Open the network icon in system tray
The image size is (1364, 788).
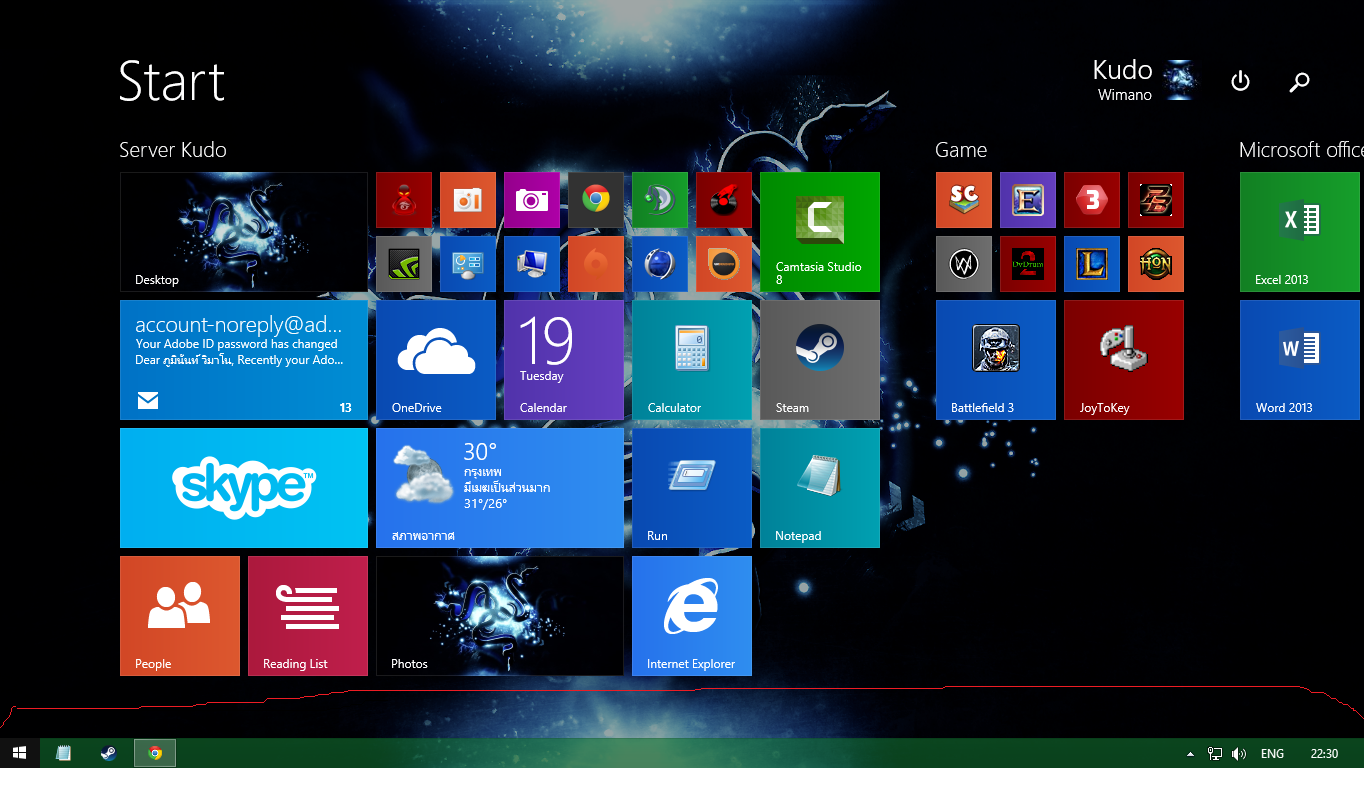tap(1215, 754)
